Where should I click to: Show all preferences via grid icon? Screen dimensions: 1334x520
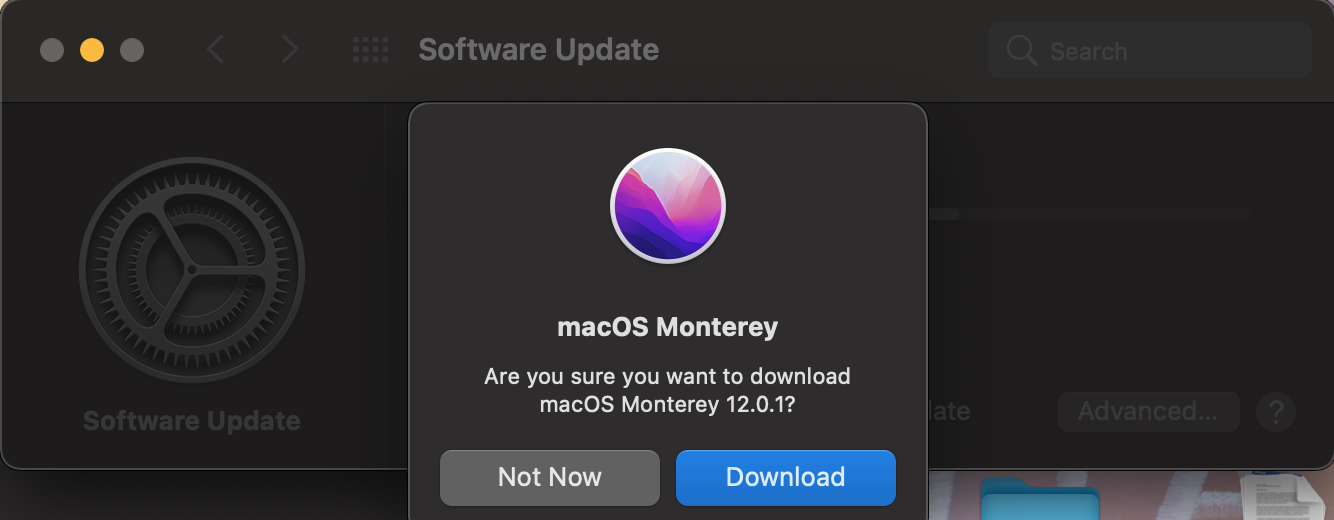coord(371,49)
